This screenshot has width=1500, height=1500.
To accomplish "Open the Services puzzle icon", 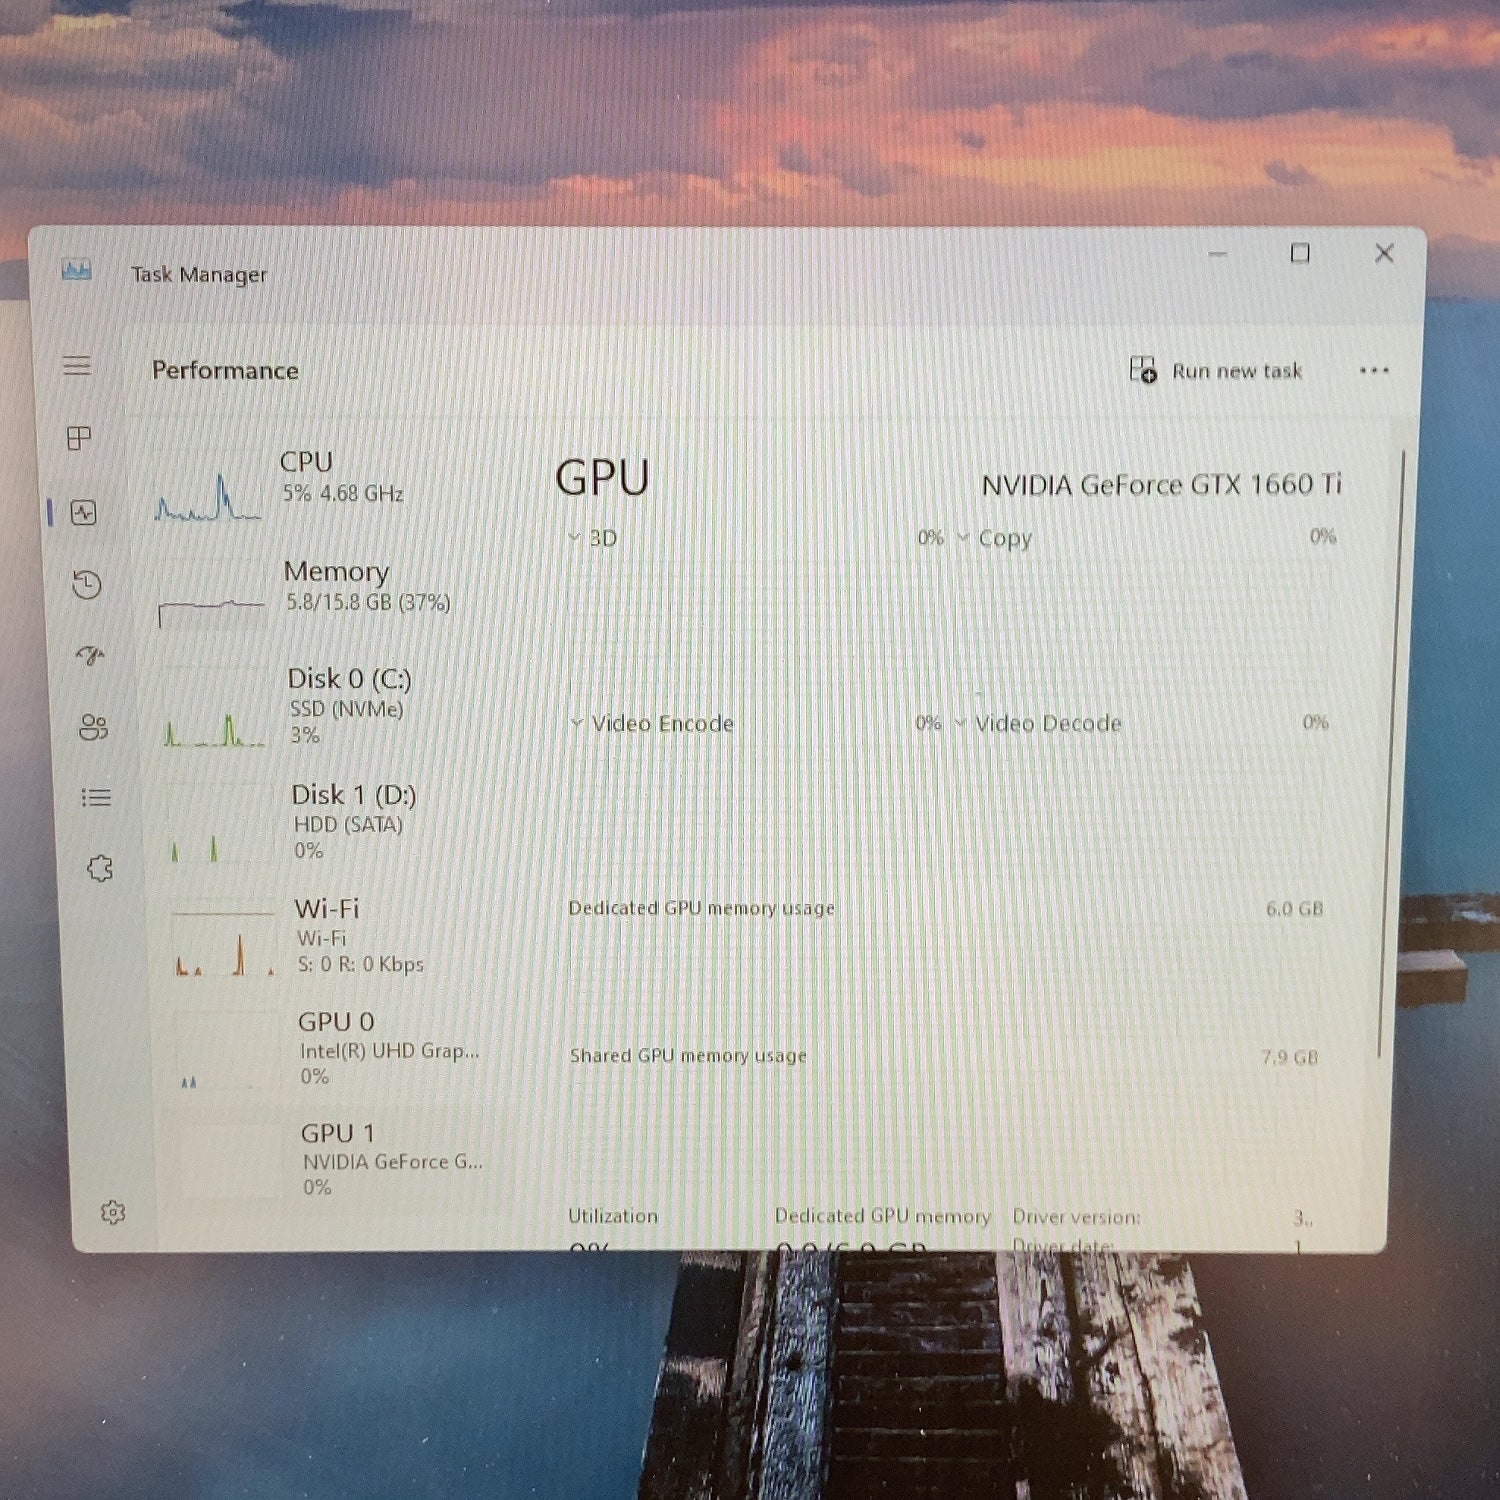I will pos(100,868).
